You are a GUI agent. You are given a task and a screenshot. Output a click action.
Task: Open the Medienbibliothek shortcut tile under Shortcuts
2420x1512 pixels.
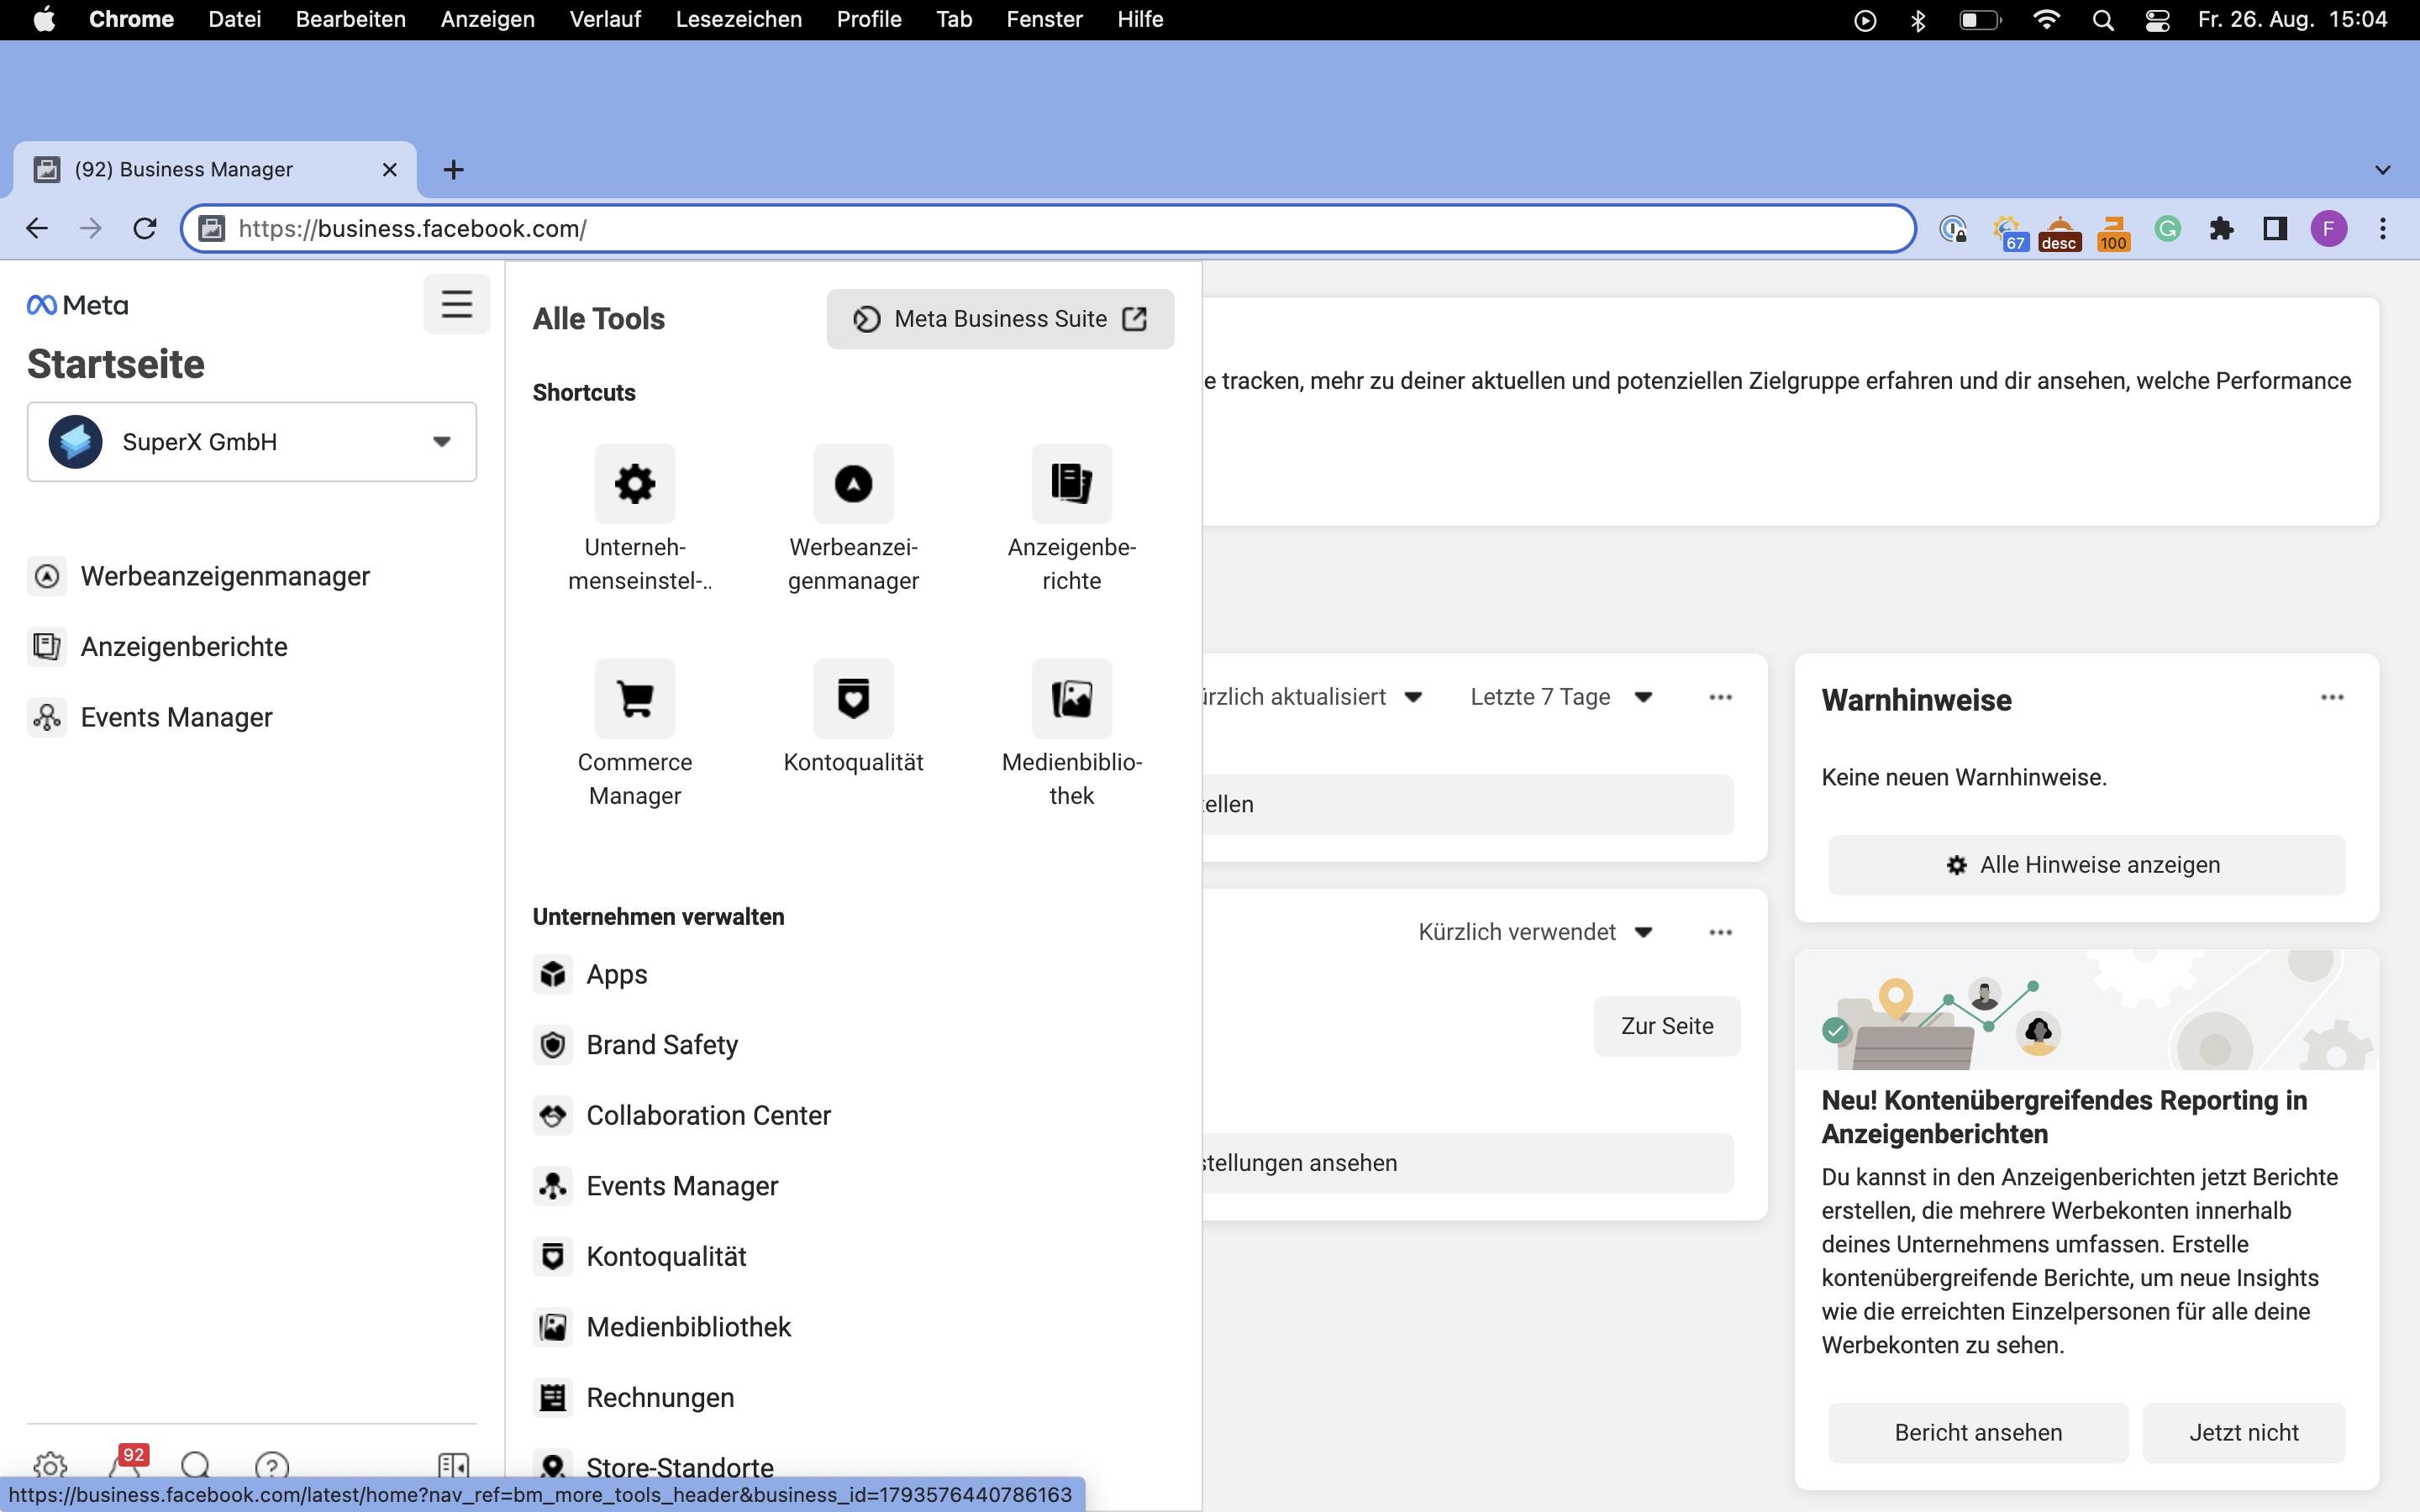[x=1071, y=698]
